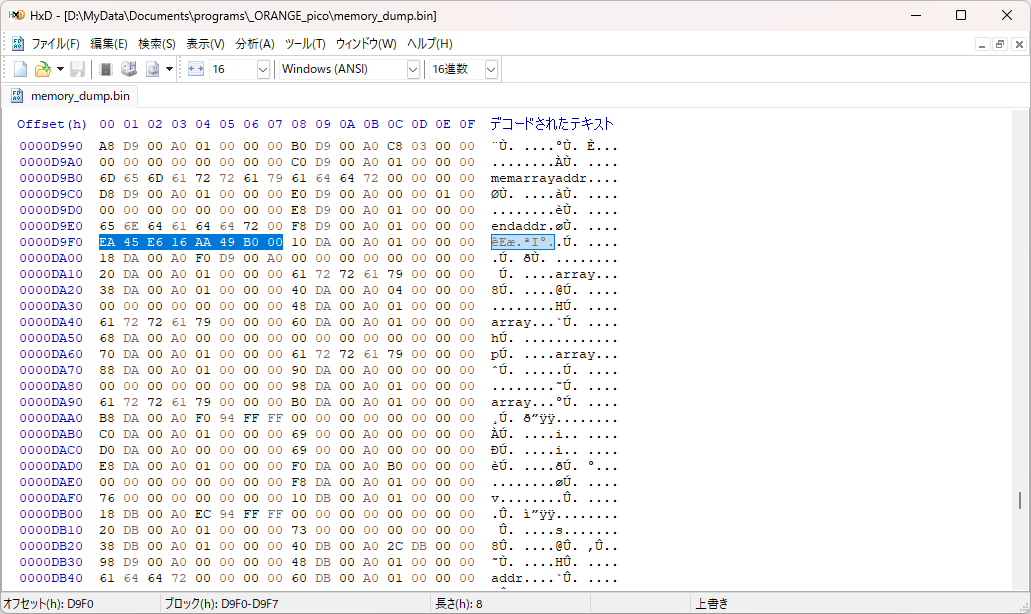Open the 分析(A) menu

pyautogui.click(x=254, y=44)
